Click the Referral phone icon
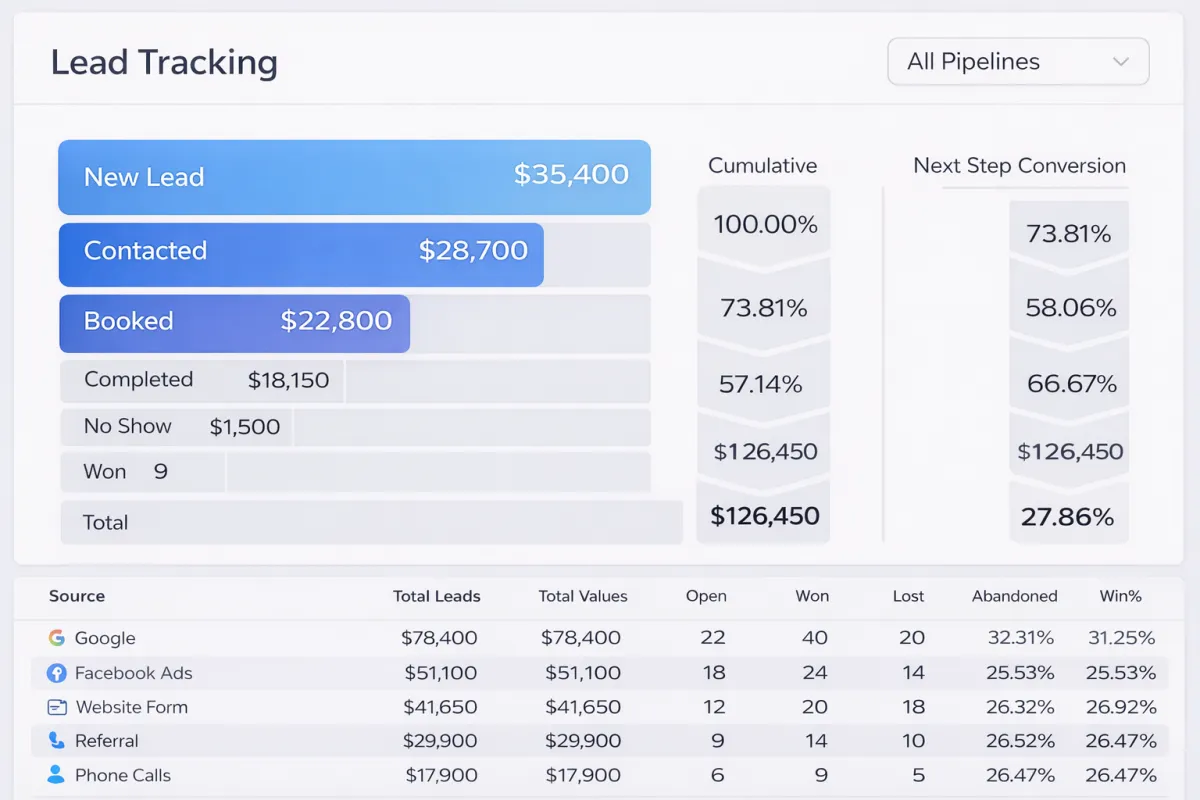This screenshot has height=800, width=1200. [56, 741]
